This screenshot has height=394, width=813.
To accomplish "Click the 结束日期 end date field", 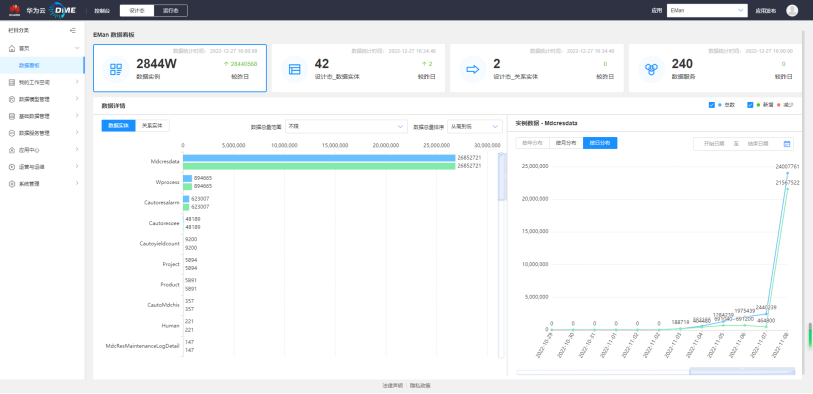I will (x=758, y=144).
